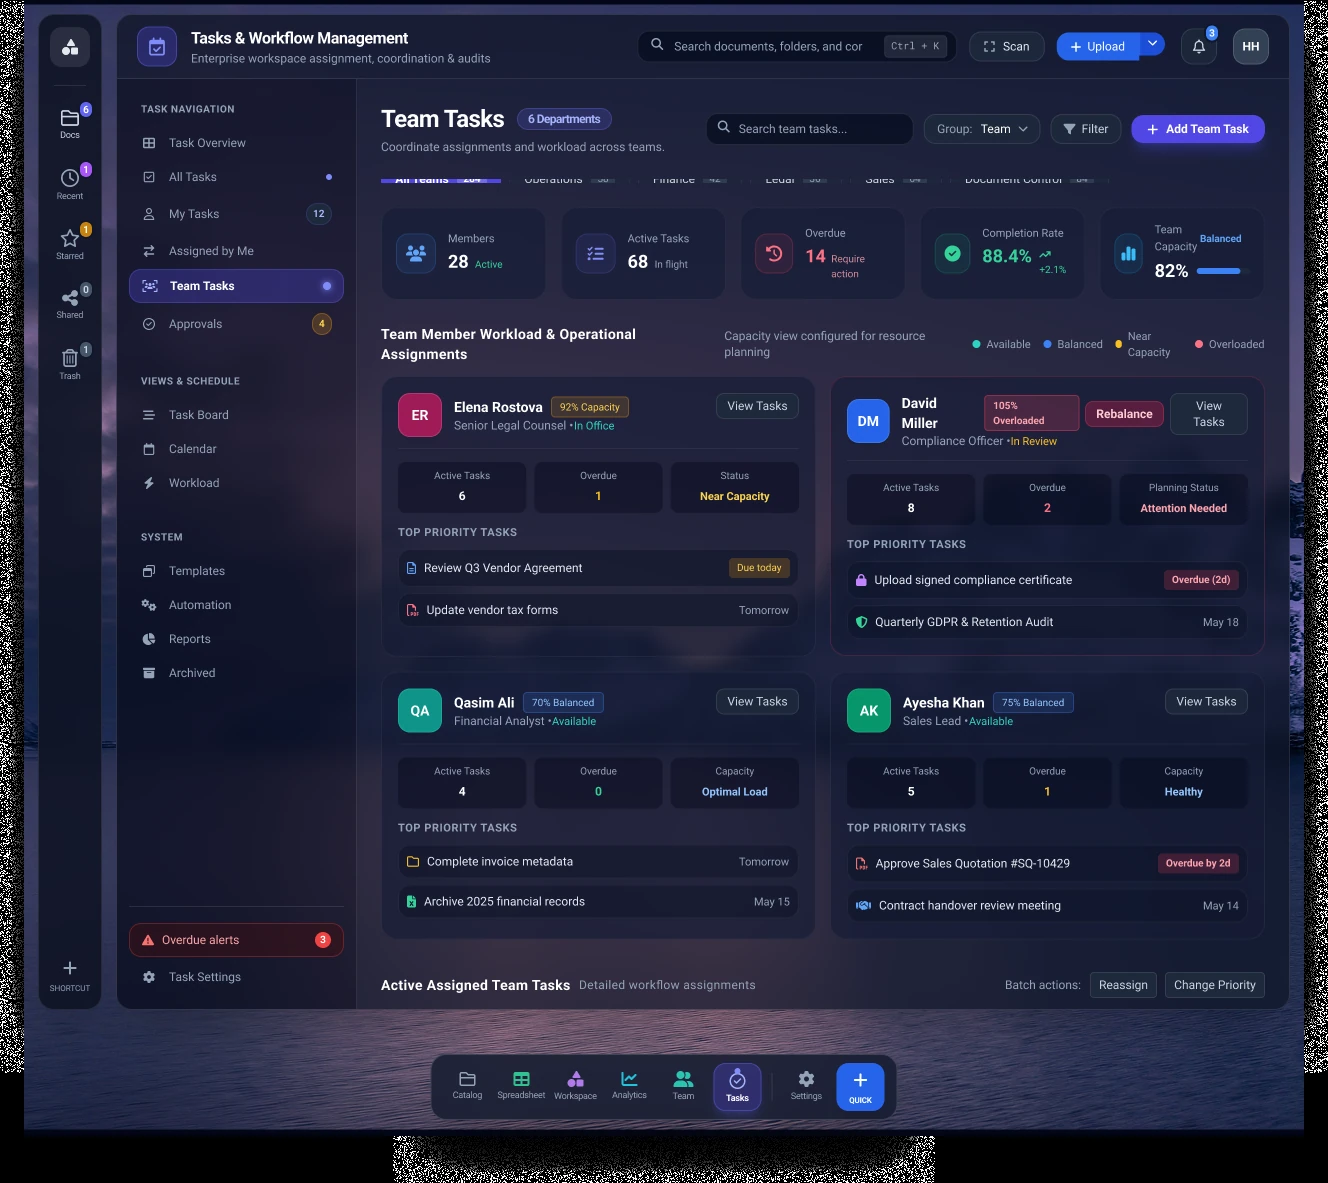Add a new shortcut with plus icon
The height and width of the screenshot is (1183, 1328).
click(x=70, y=975)
